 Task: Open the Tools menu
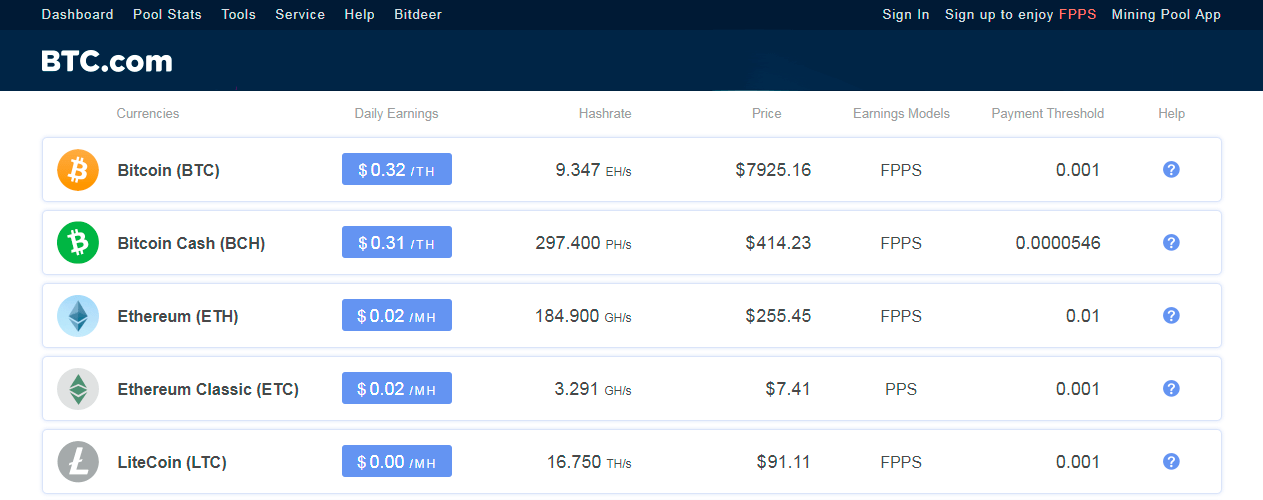[x=238, y=14]
